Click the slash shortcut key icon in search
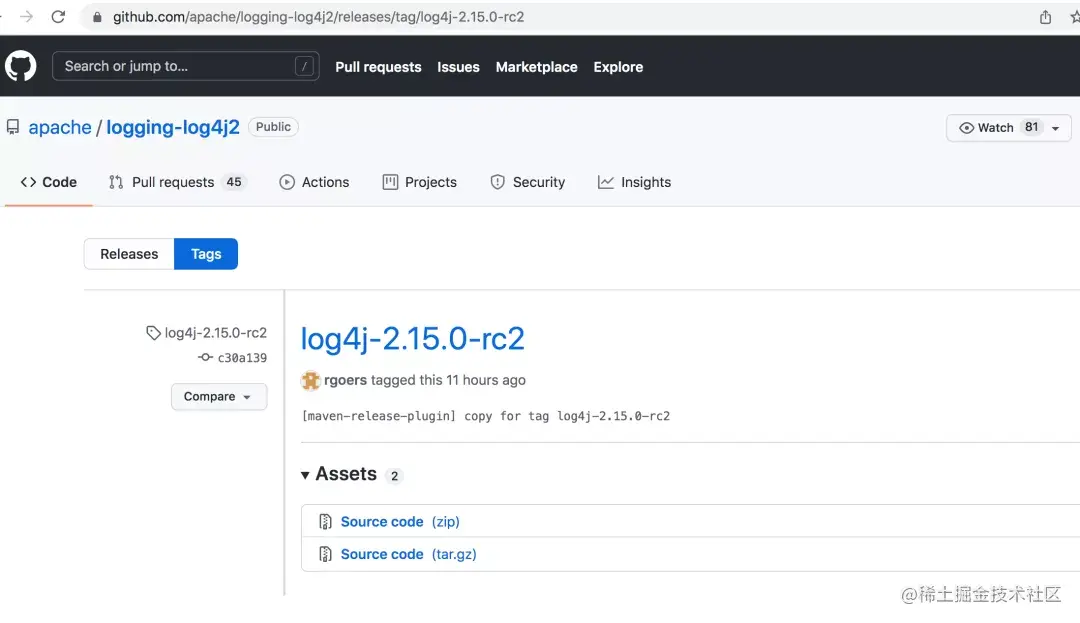 304,66
